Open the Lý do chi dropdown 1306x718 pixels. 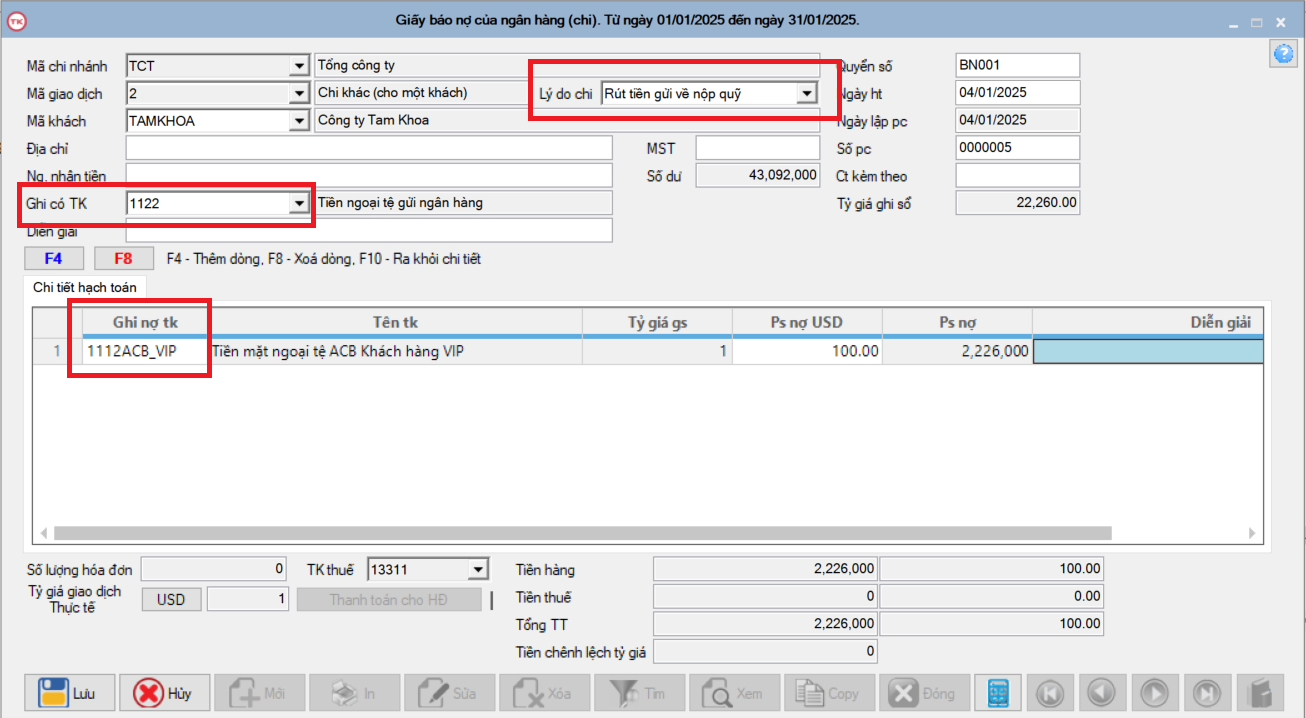click(806, 94)
